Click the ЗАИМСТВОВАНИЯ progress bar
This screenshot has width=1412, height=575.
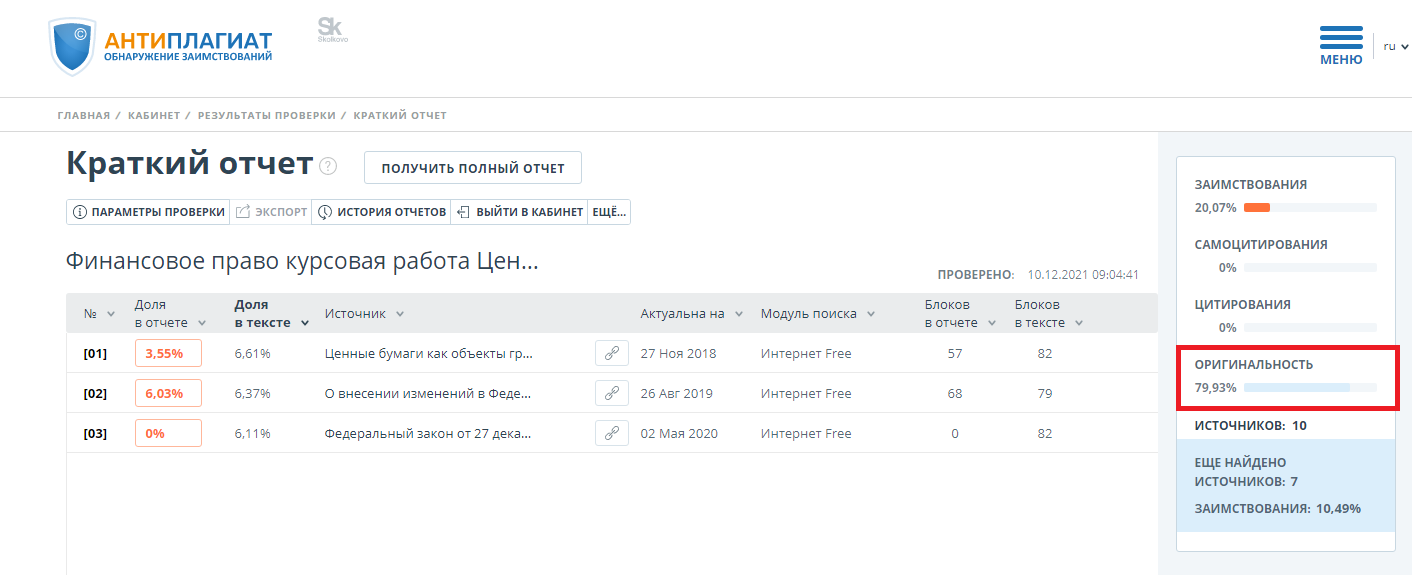click(1310, 208)
